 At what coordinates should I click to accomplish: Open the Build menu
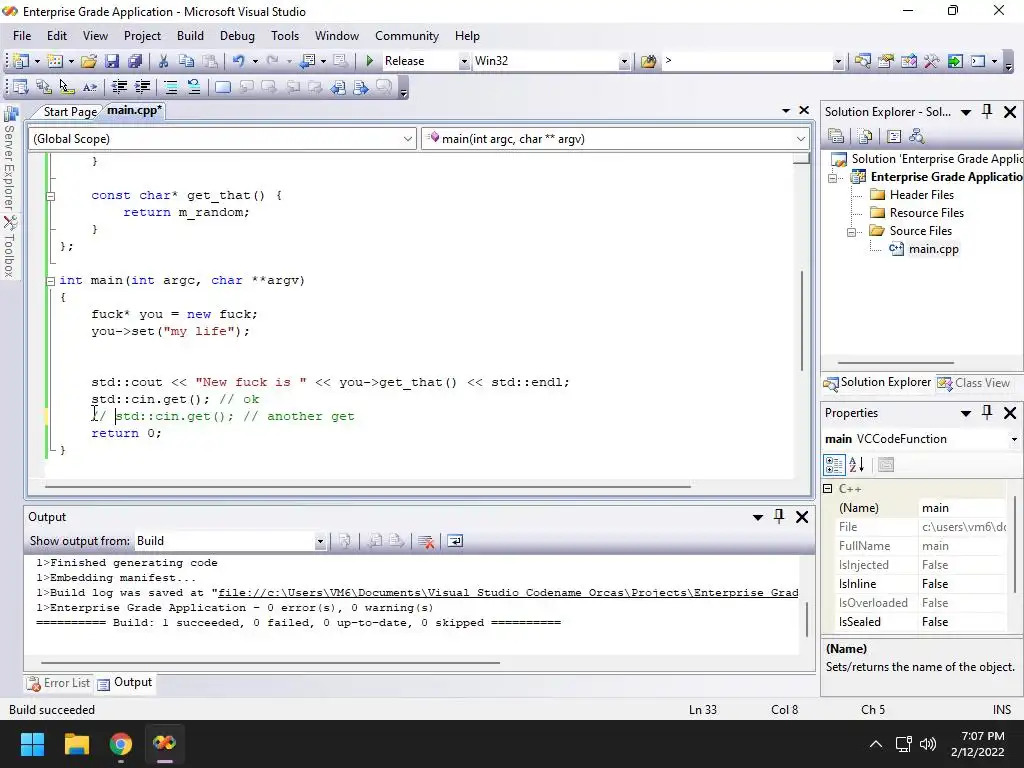coord(190,36)
